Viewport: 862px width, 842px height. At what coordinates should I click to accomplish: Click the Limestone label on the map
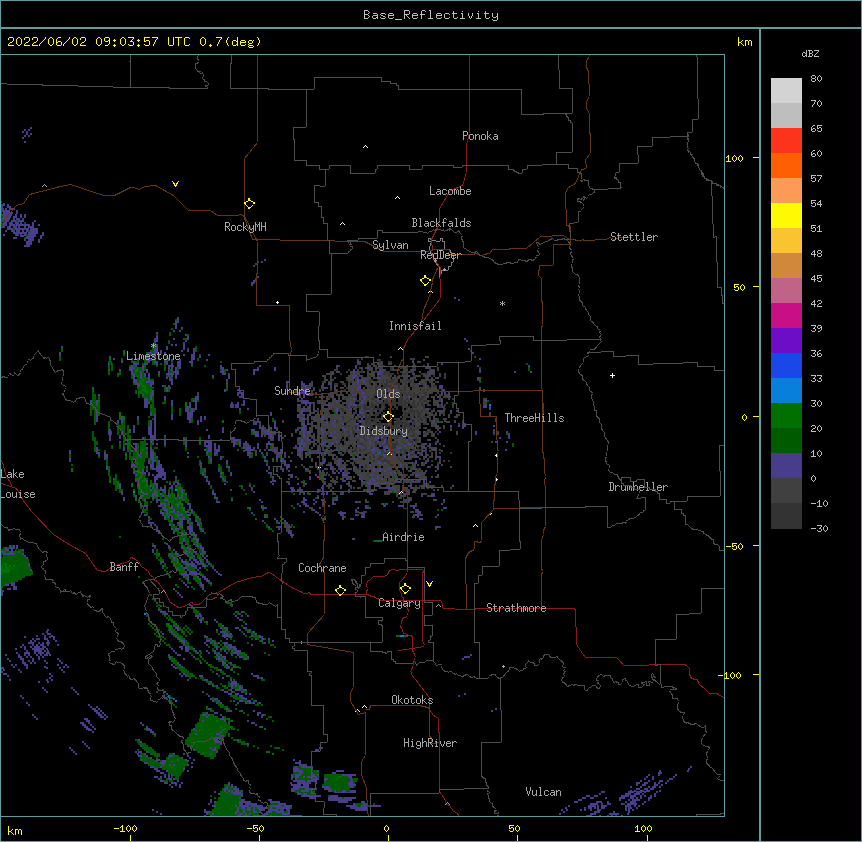(153, 356)
